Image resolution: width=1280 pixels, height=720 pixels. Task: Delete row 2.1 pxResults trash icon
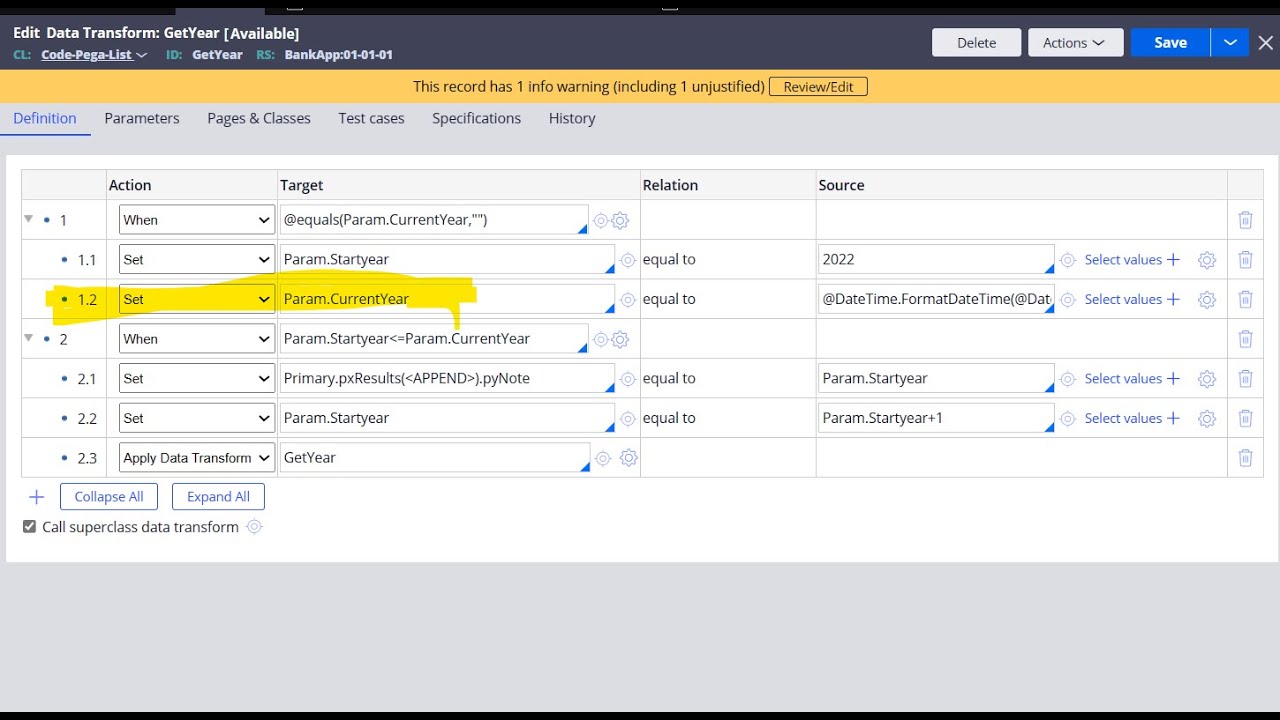(1245, 379)
